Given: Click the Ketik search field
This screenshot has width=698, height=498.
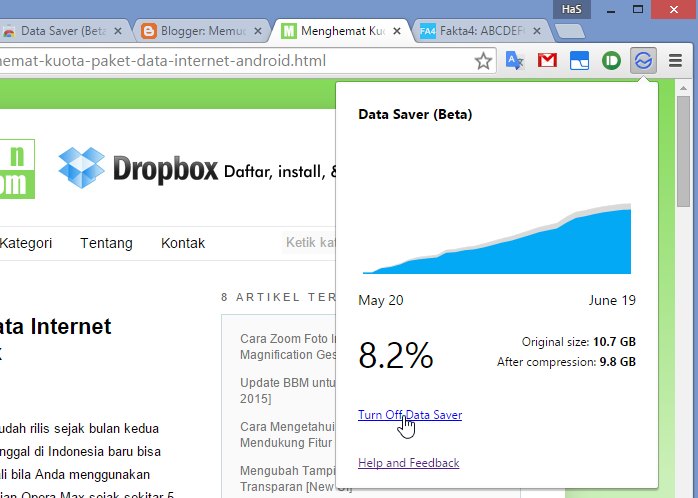Looking at the screenshot, I should point(309,243).
